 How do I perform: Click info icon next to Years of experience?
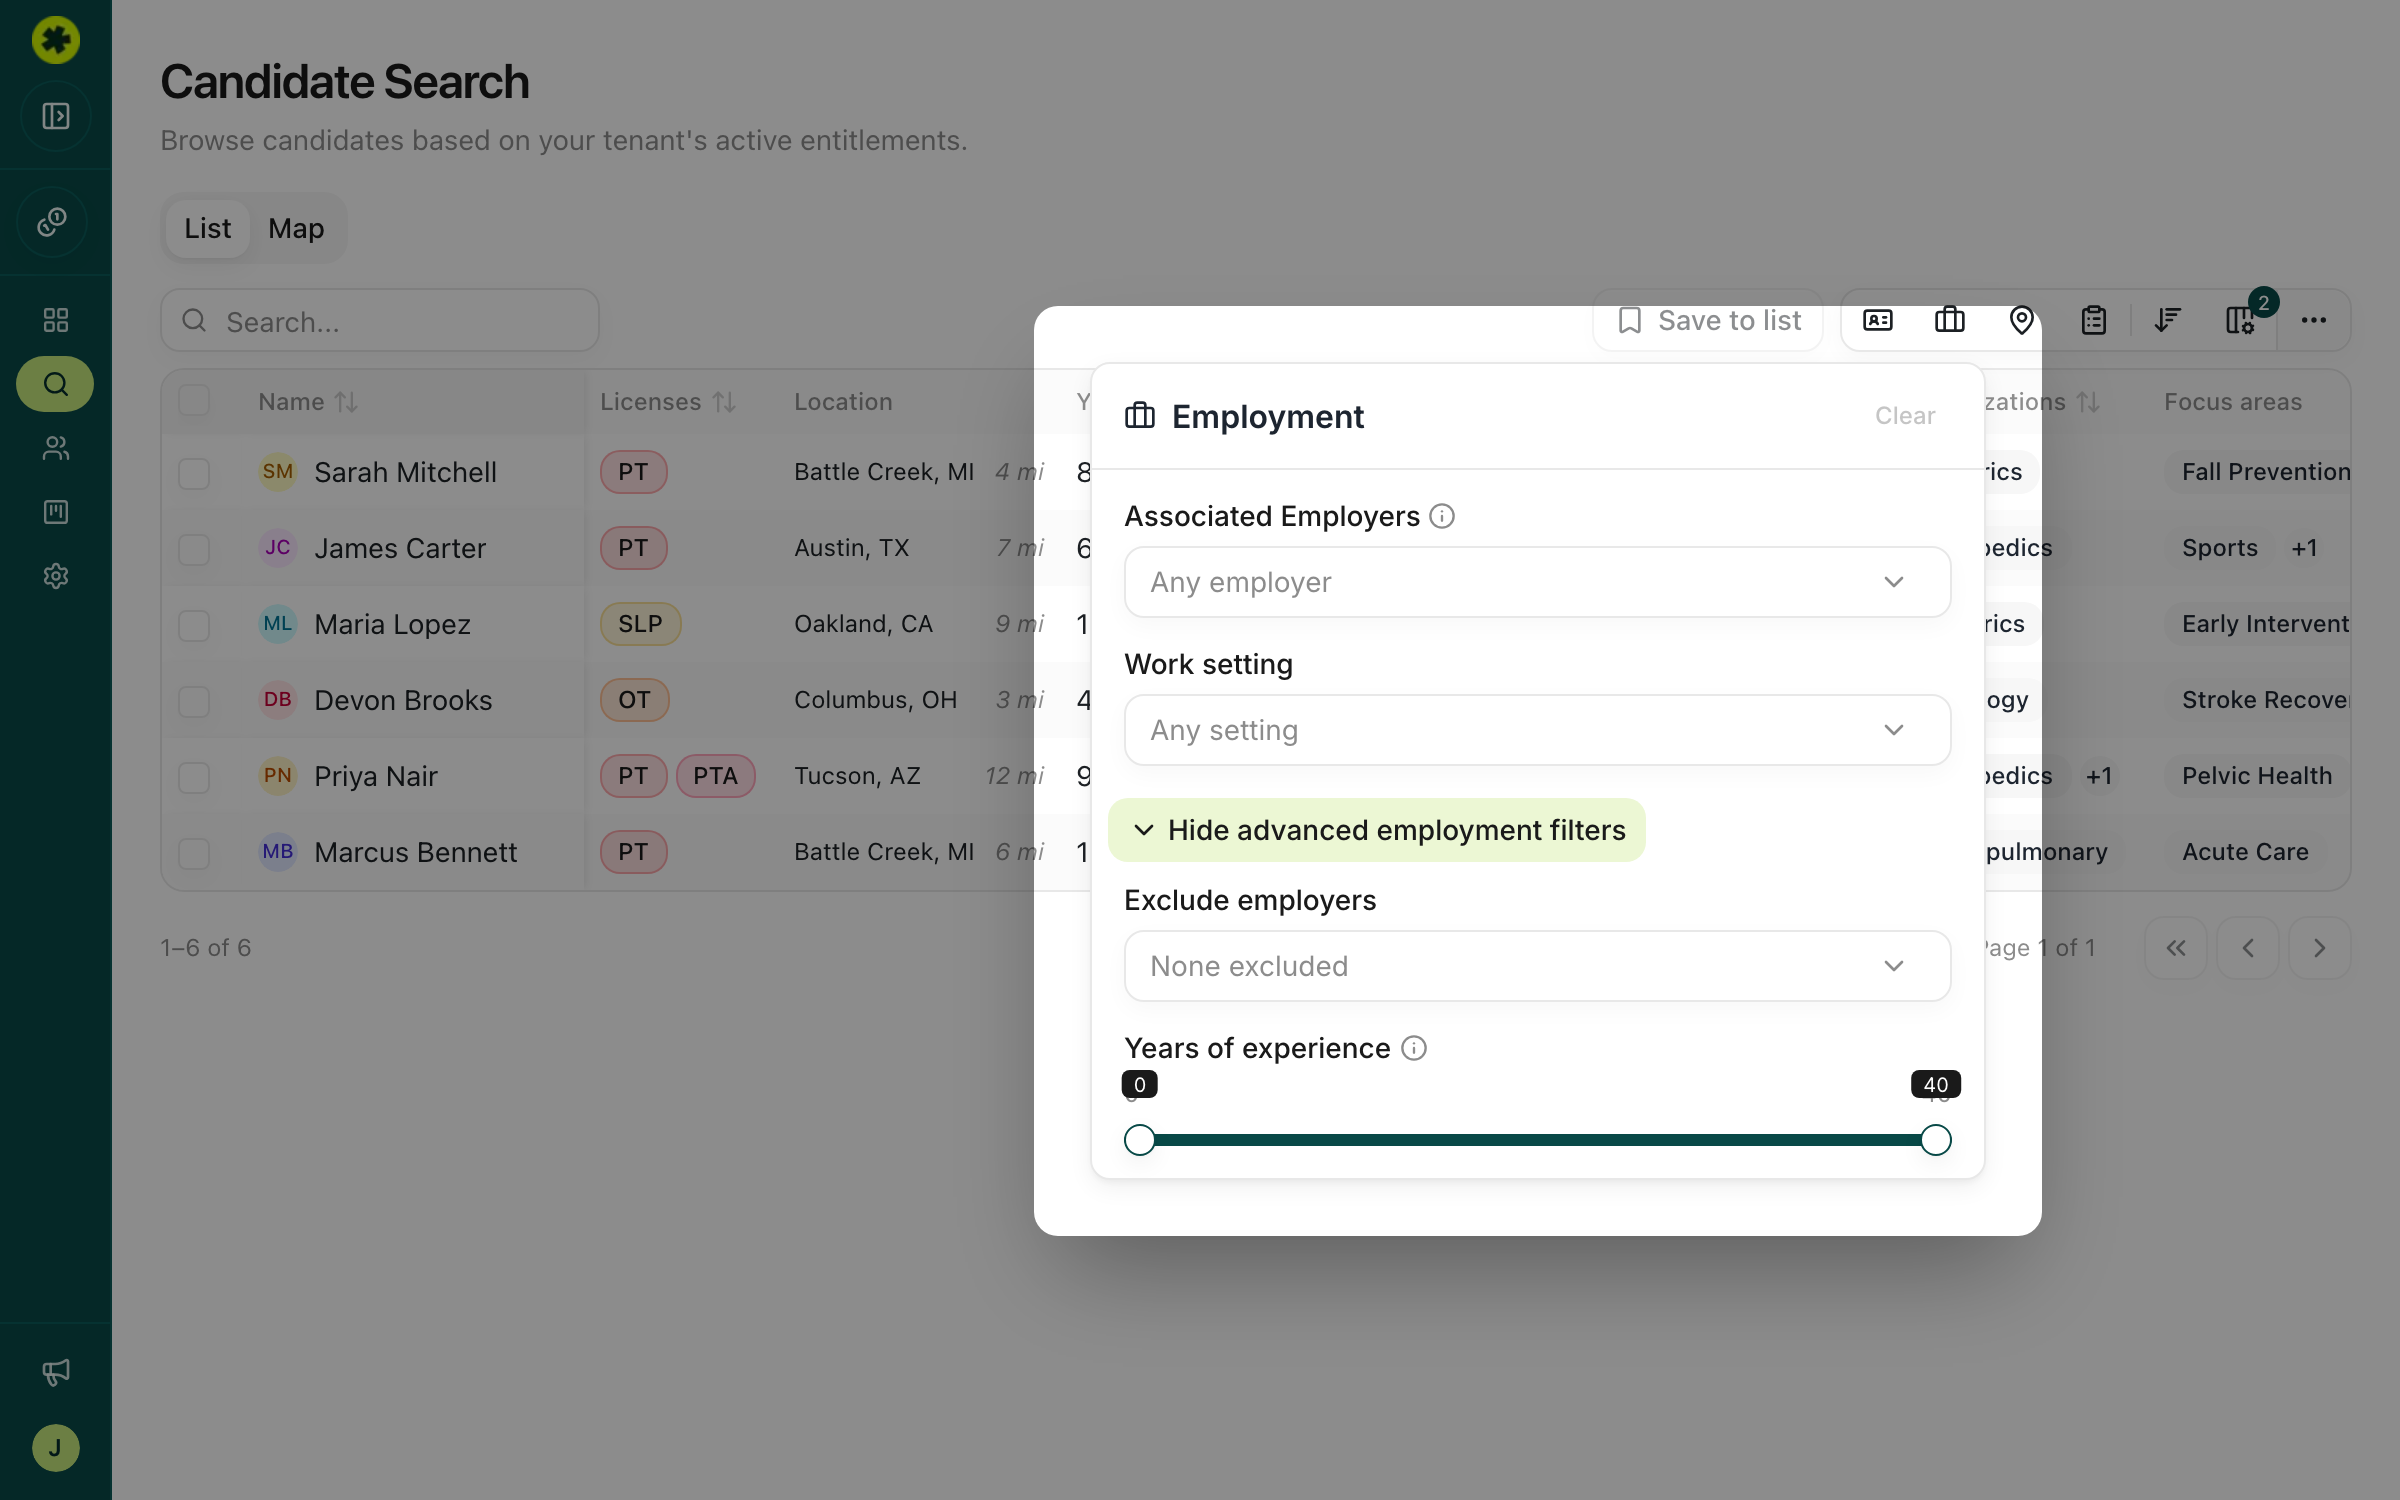1414,1048
